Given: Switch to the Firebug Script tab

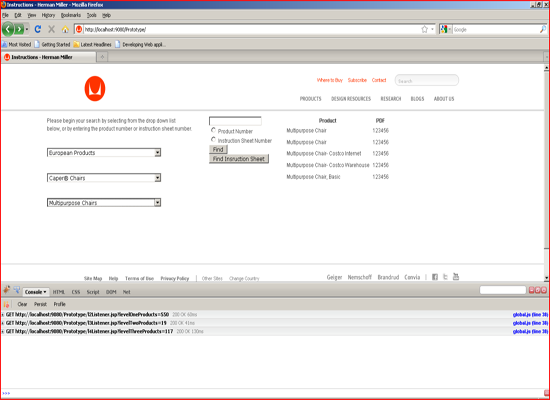Looking at the screenshot, I should [93, 292].
